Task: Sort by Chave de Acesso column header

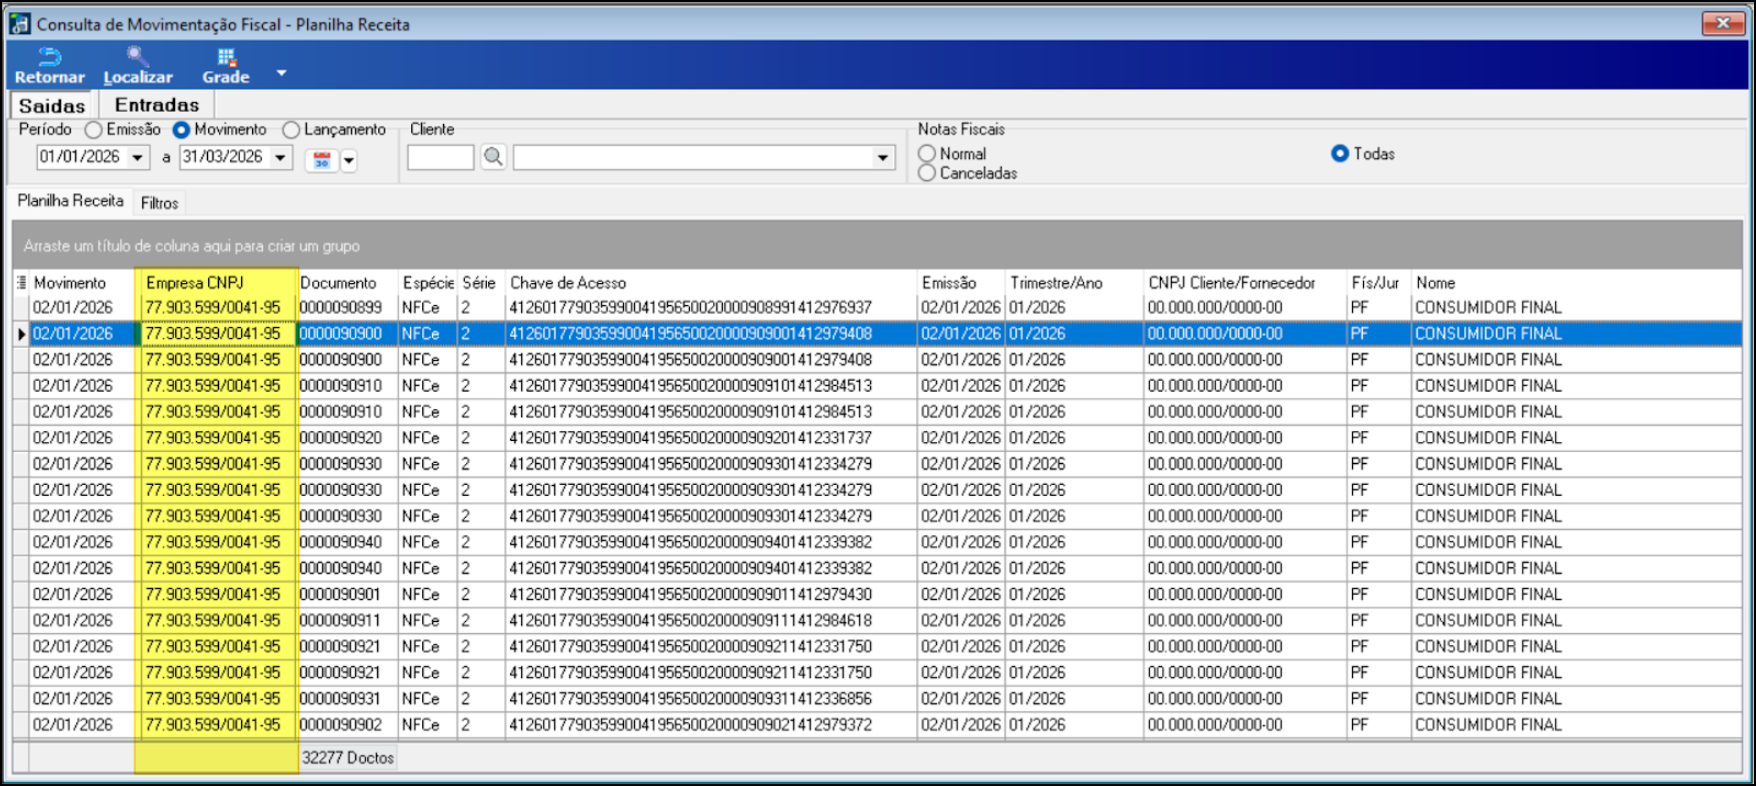Action: (x=711, y=283)
